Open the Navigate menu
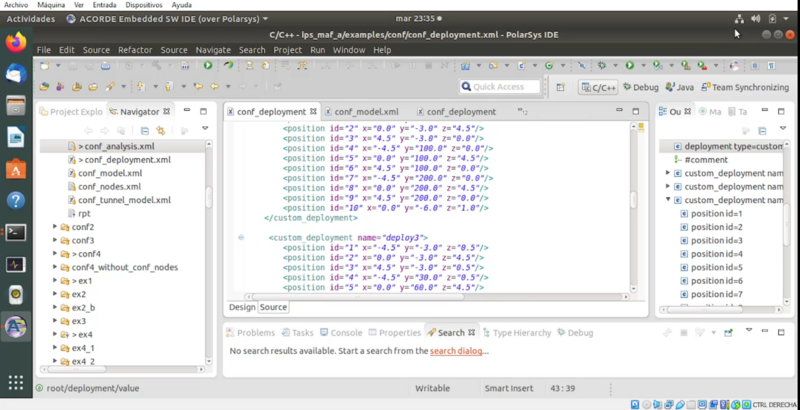The width and height of the screenshot is (800, 410). 213,50
